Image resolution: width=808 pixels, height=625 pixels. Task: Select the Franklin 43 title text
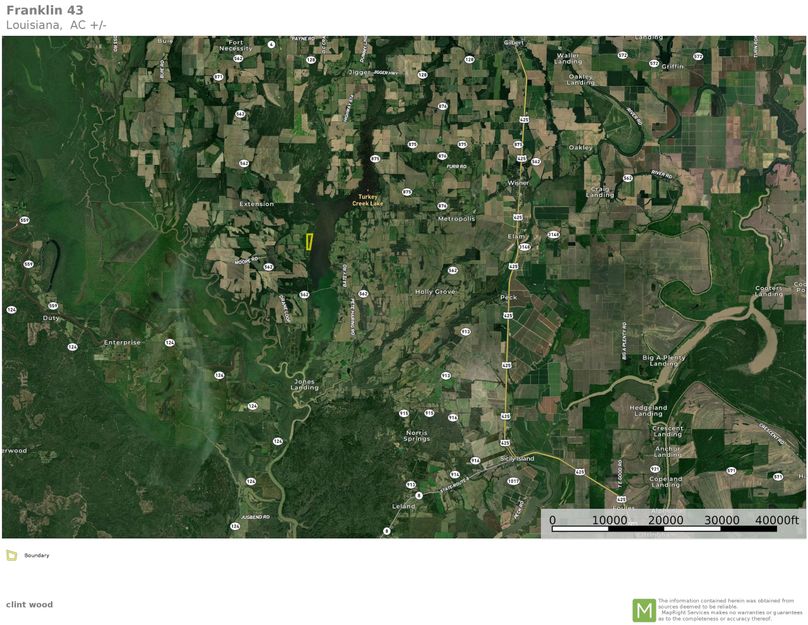44,10
